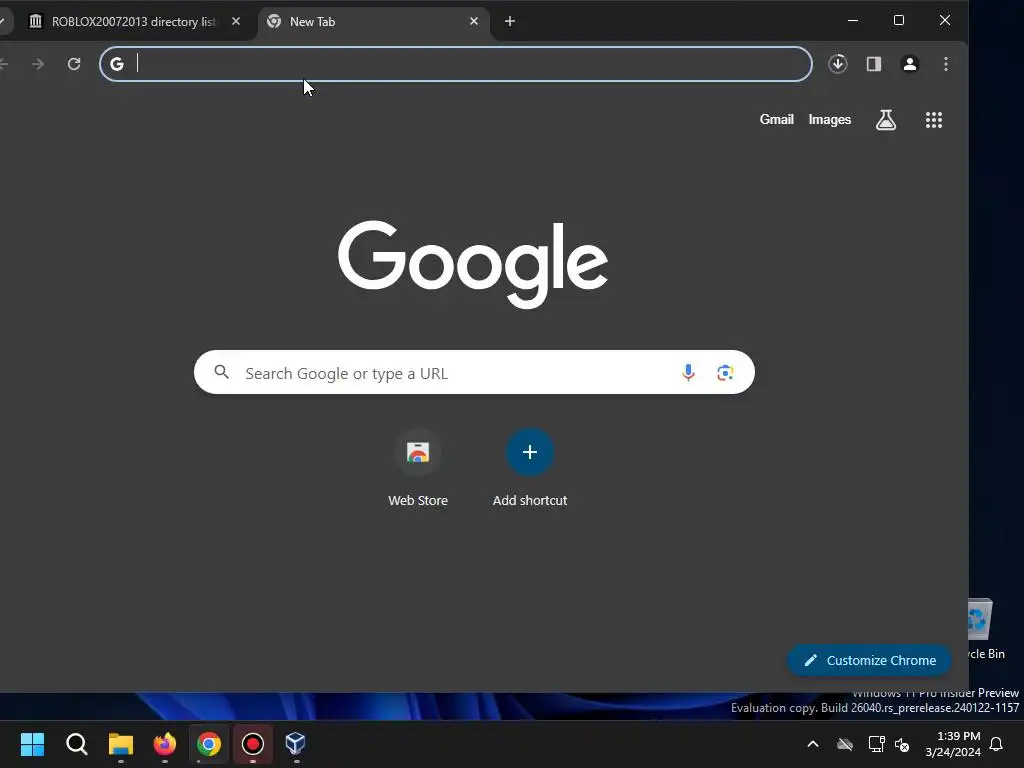Focus the Chrome address bar

tap(456, 64)
